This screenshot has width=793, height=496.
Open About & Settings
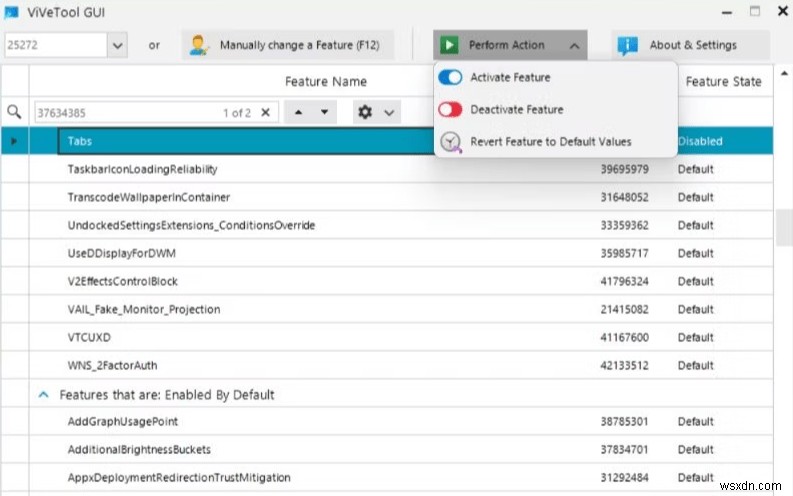pyautogui.click(x=690, y=45)
